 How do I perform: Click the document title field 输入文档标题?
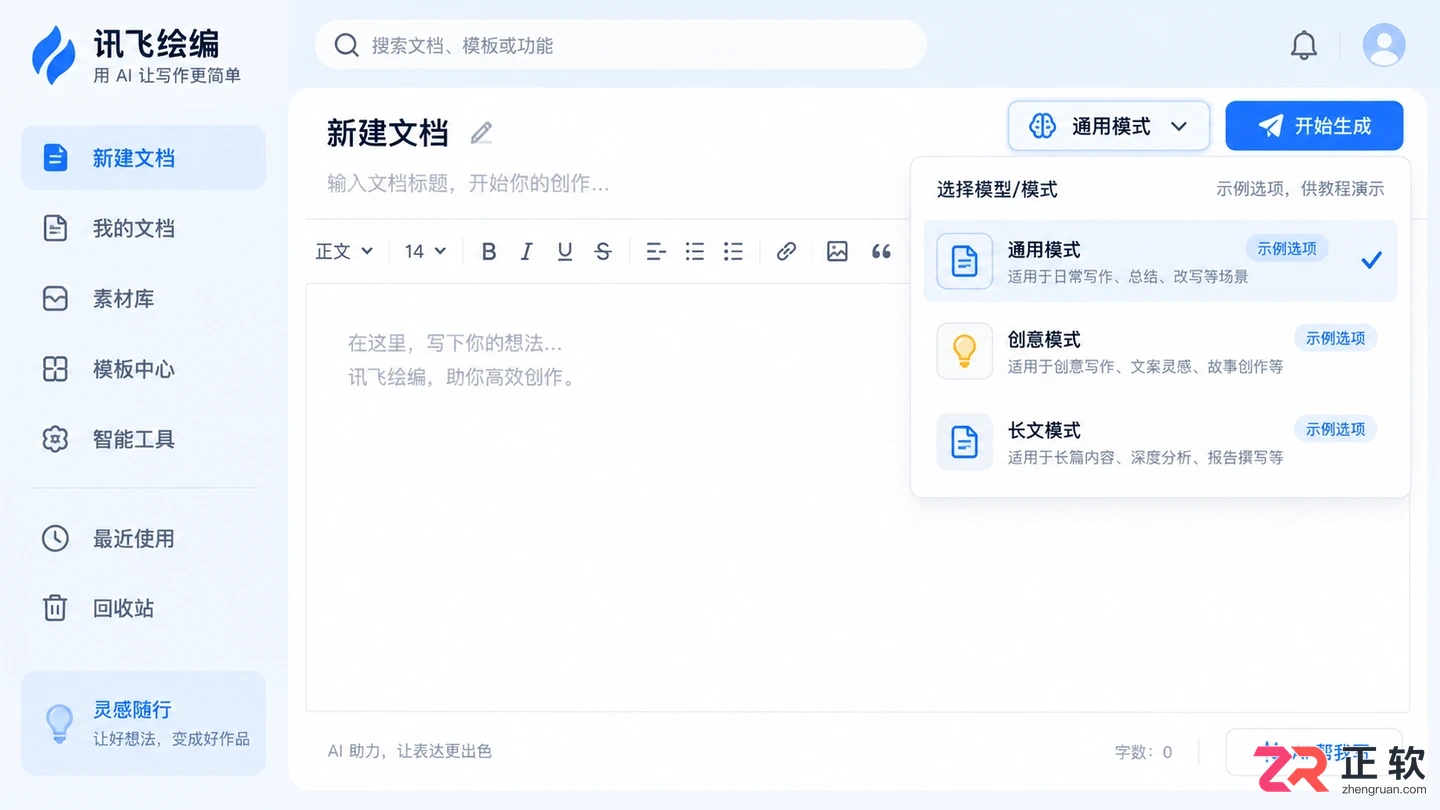[x=468, y=184]
